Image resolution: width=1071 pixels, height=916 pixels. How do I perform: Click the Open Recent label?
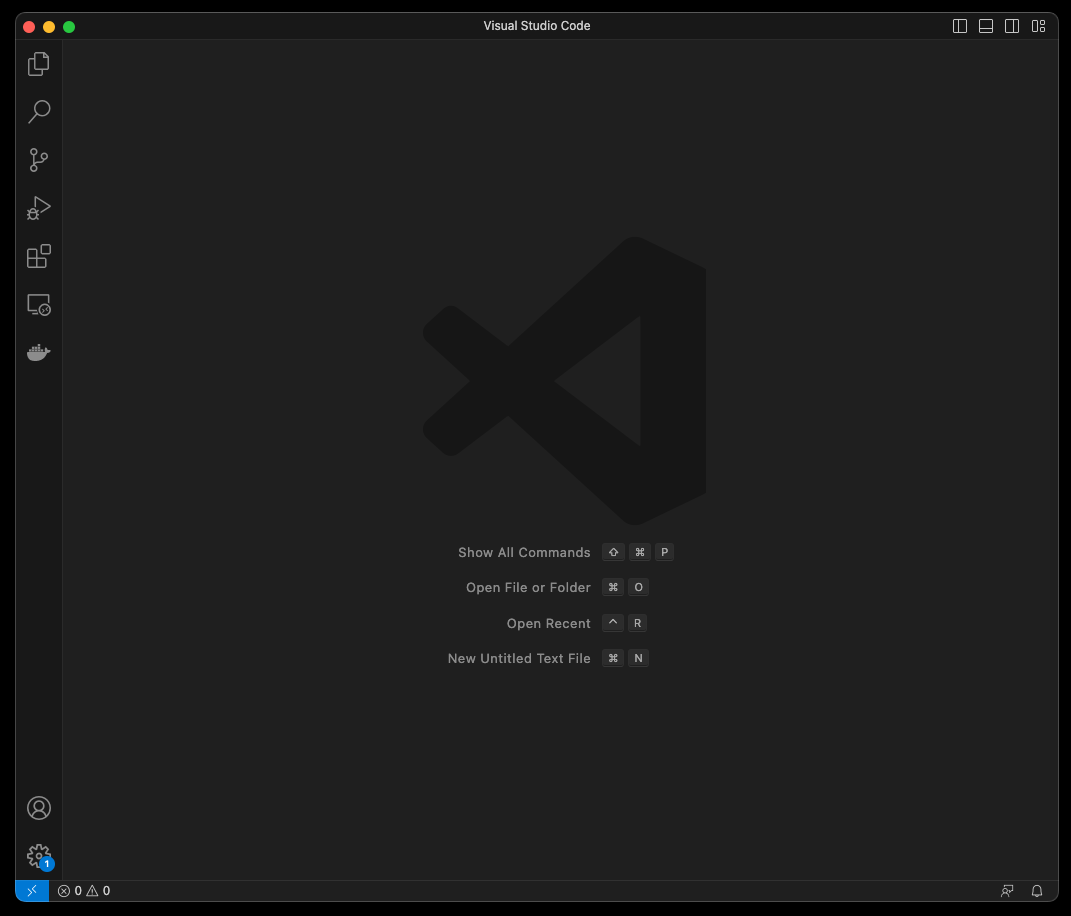pyautogui.click(x=548, y=624)
